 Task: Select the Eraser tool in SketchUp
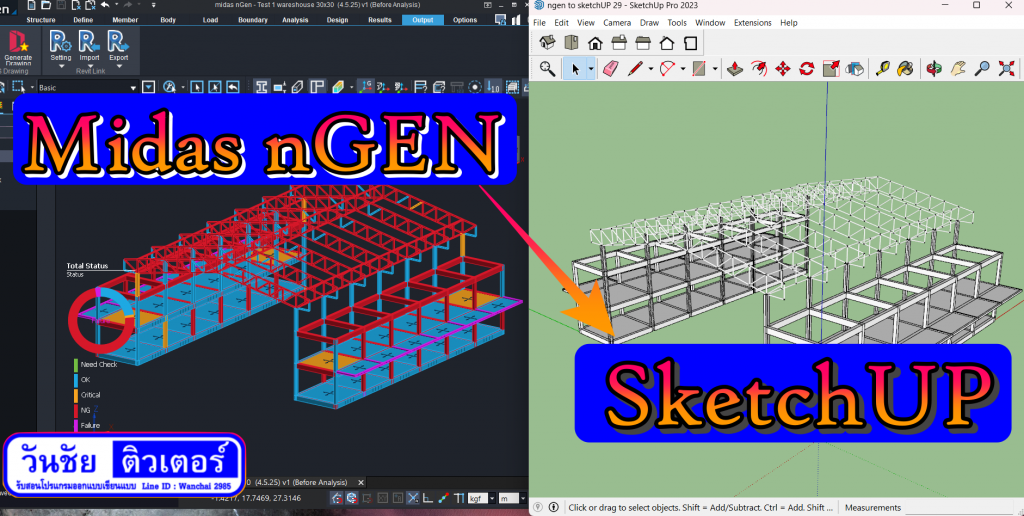pyautogui.click(x=611, y=68)
